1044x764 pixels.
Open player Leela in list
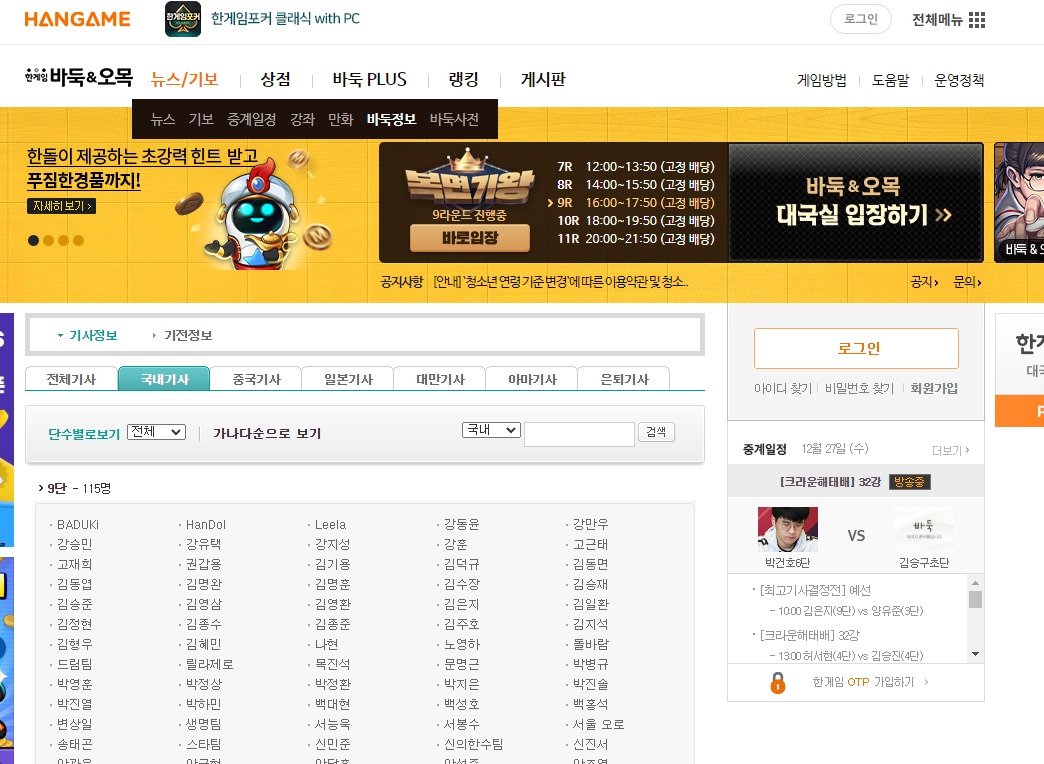[330, 525]
